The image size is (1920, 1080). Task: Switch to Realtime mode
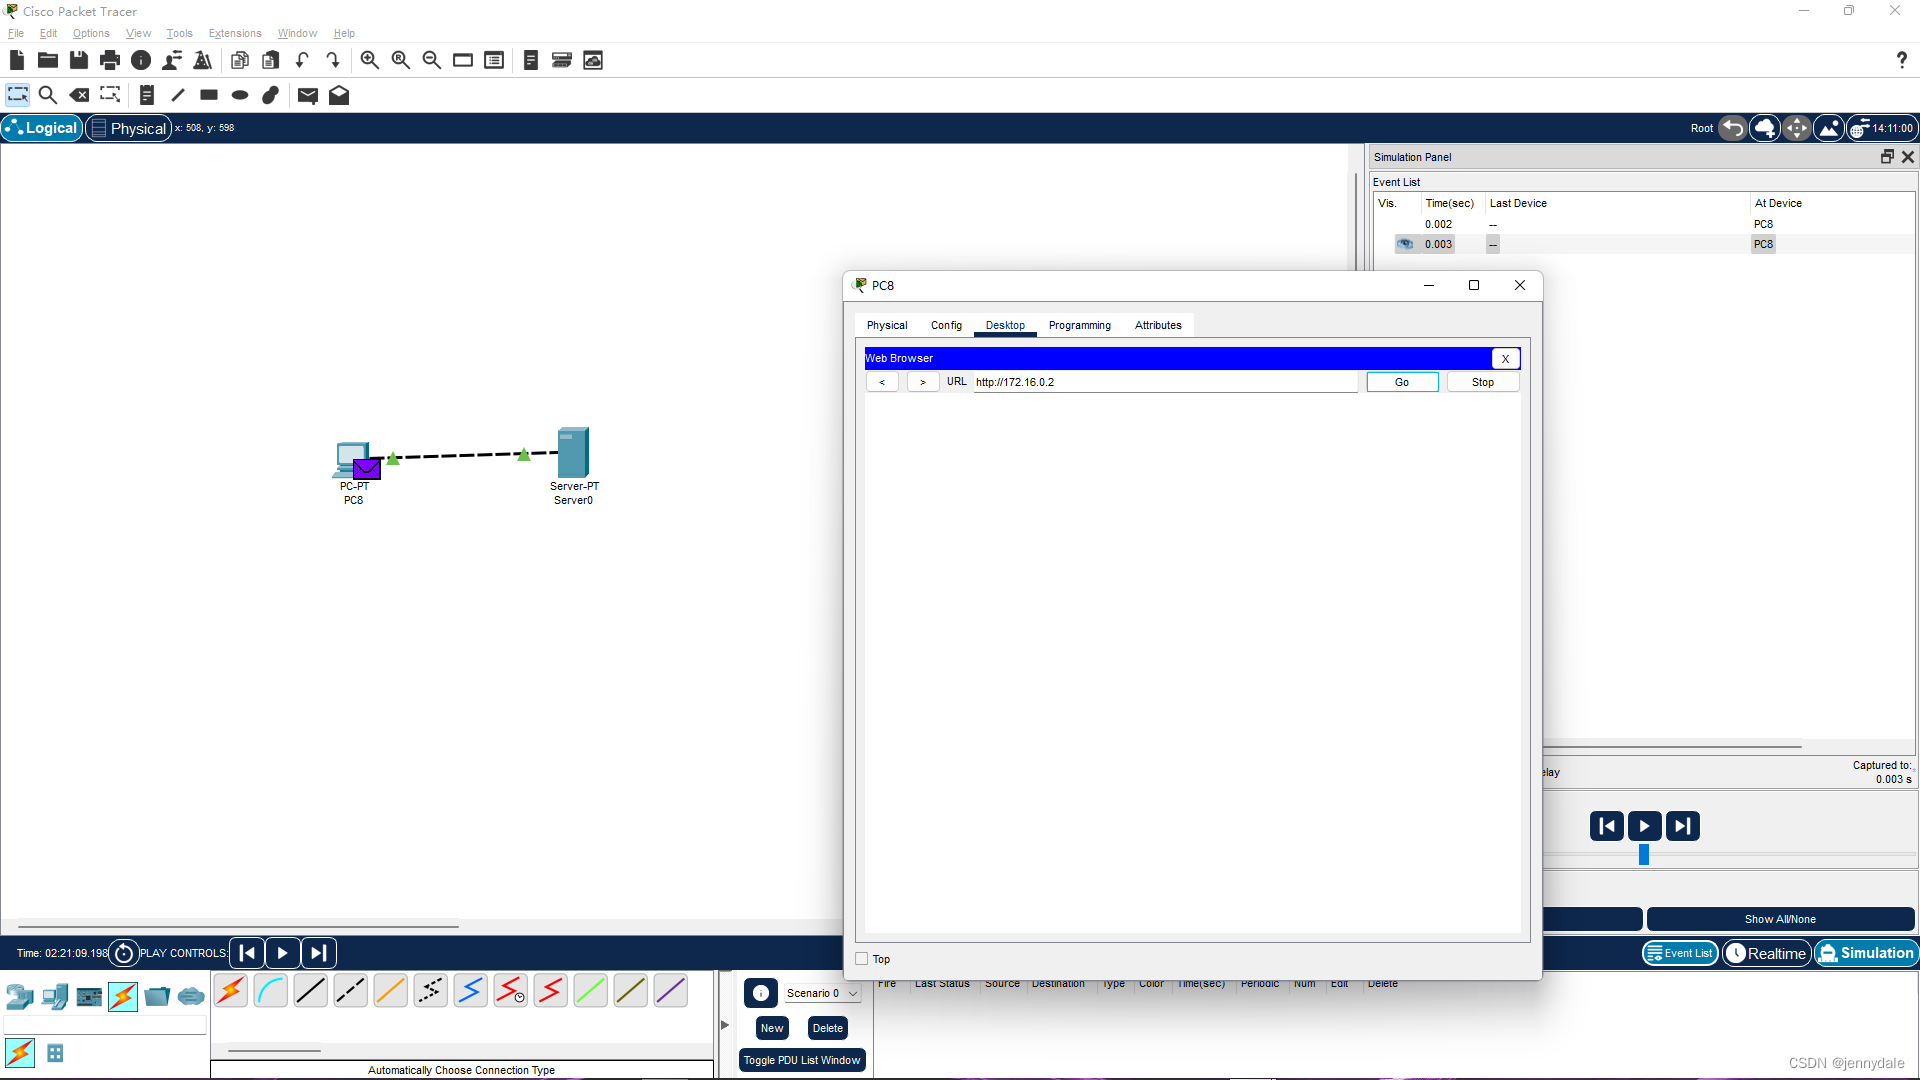tap(1766, 953)
